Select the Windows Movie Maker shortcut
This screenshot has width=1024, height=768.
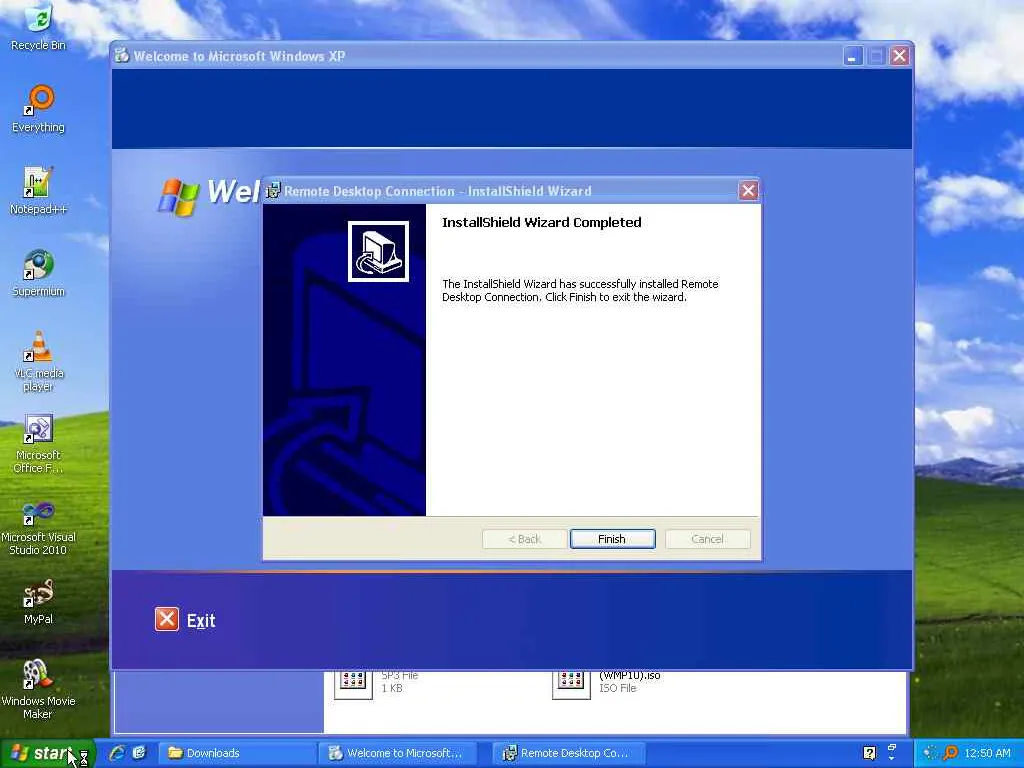[x=39, y=690]
